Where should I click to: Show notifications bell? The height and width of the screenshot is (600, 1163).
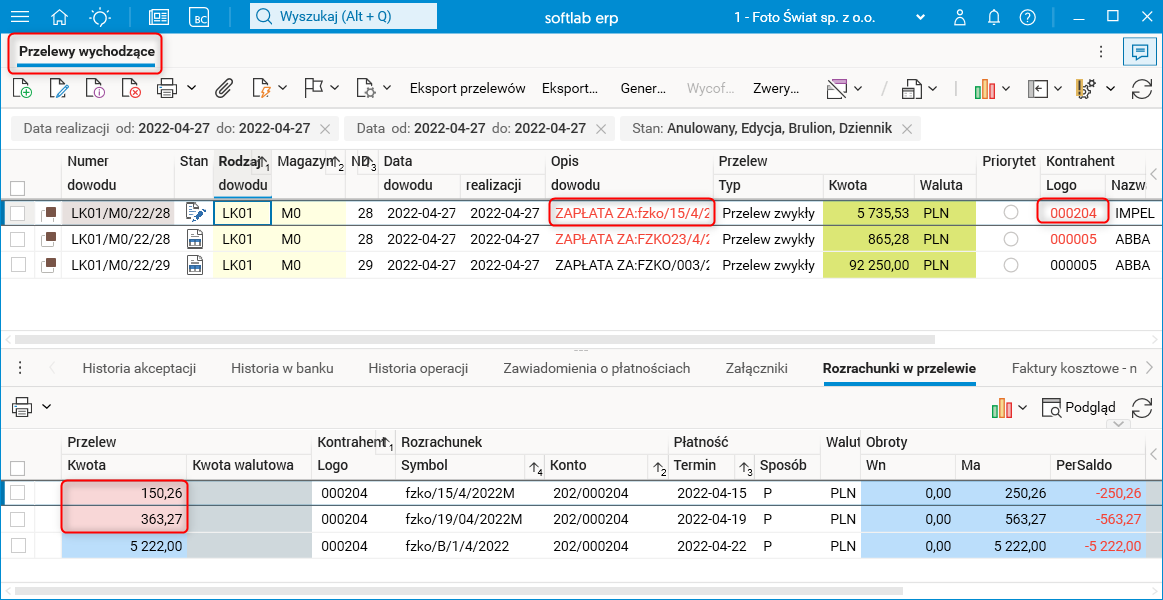coord(994,17)
